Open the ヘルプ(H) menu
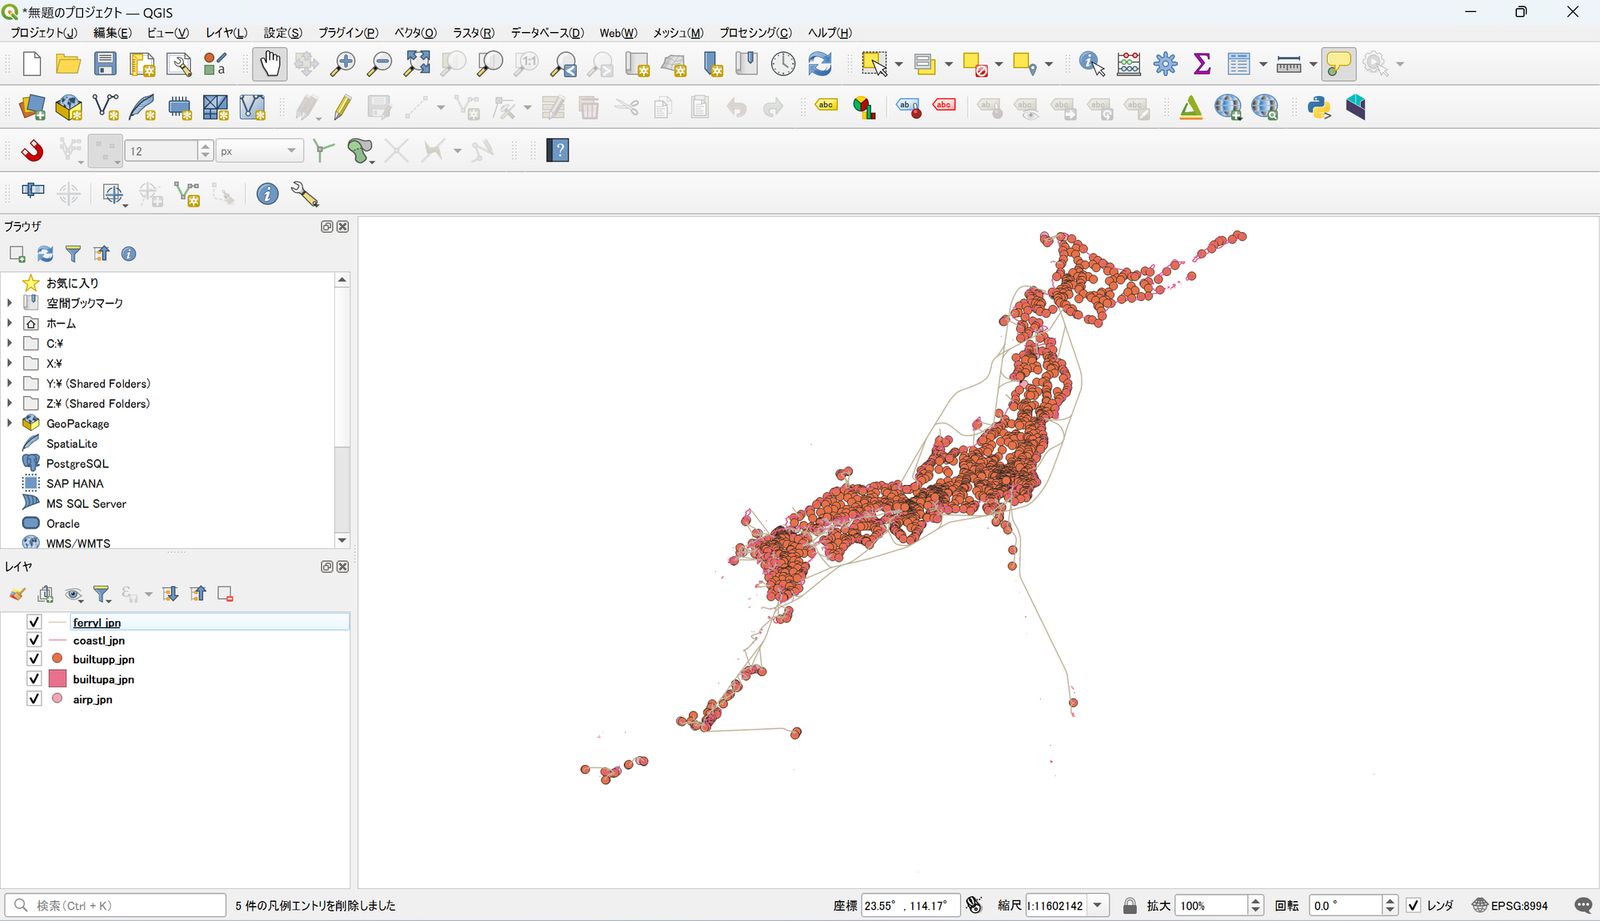The width and height of the screenshot is (1600, 921). point(830,33)
